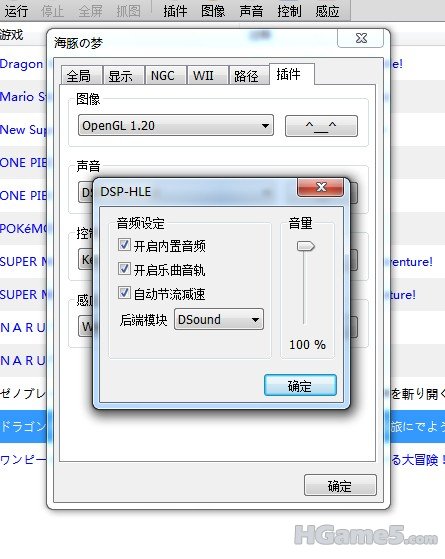
Task: Close the 海豚の梦 settings window
Action: [x=360, y=38]
